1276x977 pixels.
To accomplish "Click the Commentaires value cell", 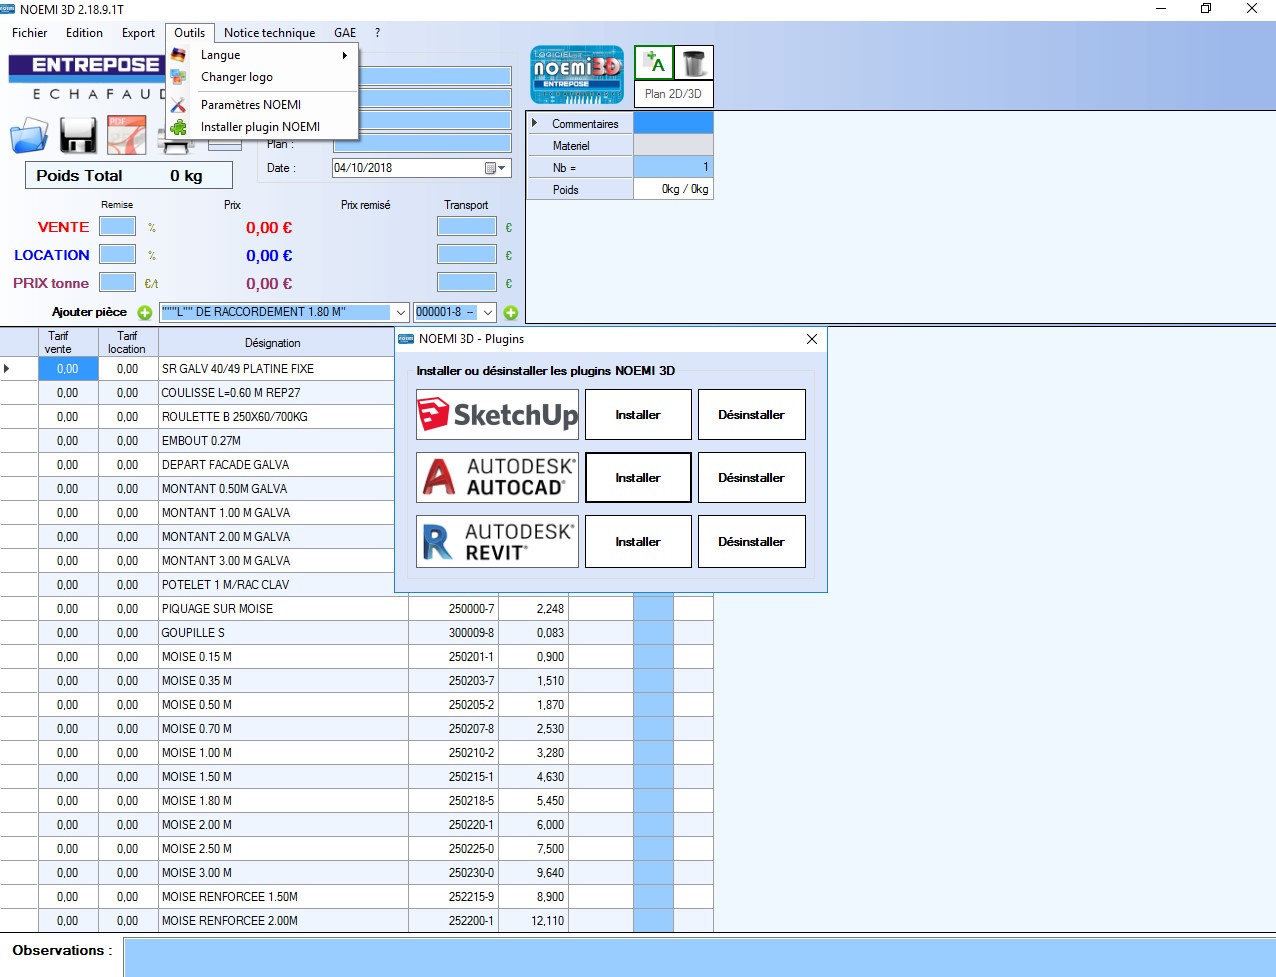I will coord(674,123).
